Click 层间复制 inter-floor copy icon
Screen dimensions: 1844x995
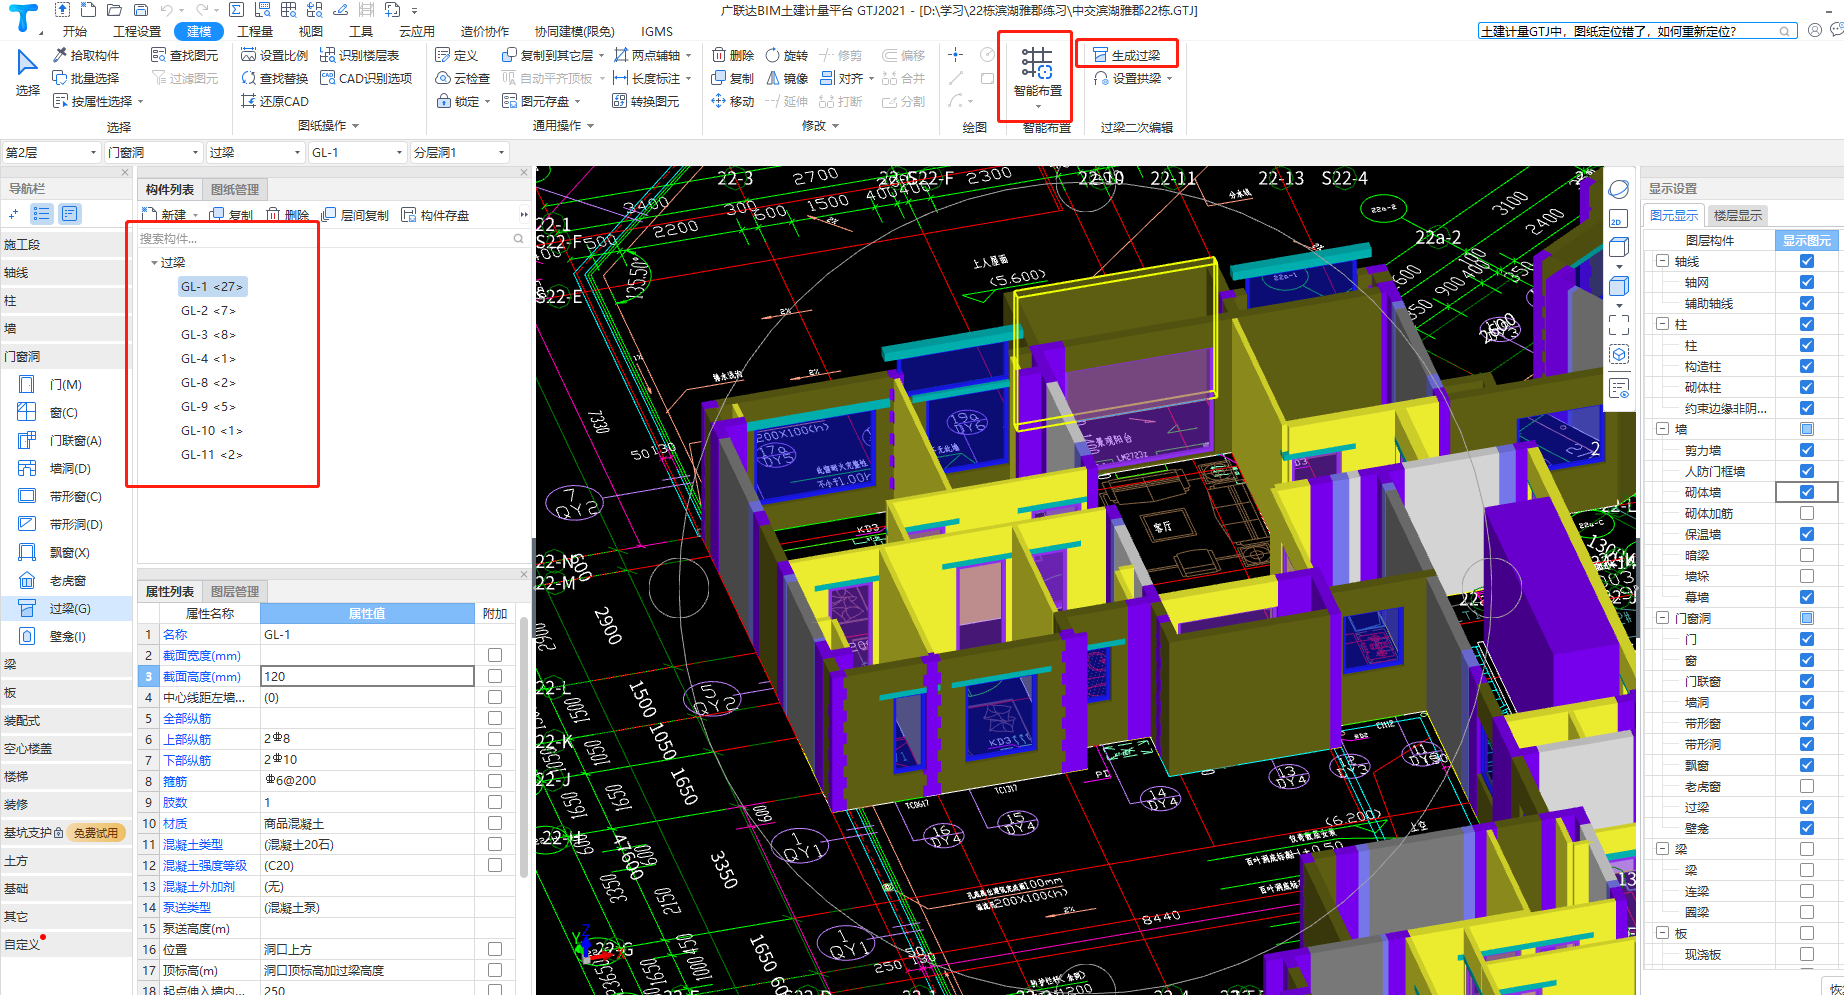point(355,215)
